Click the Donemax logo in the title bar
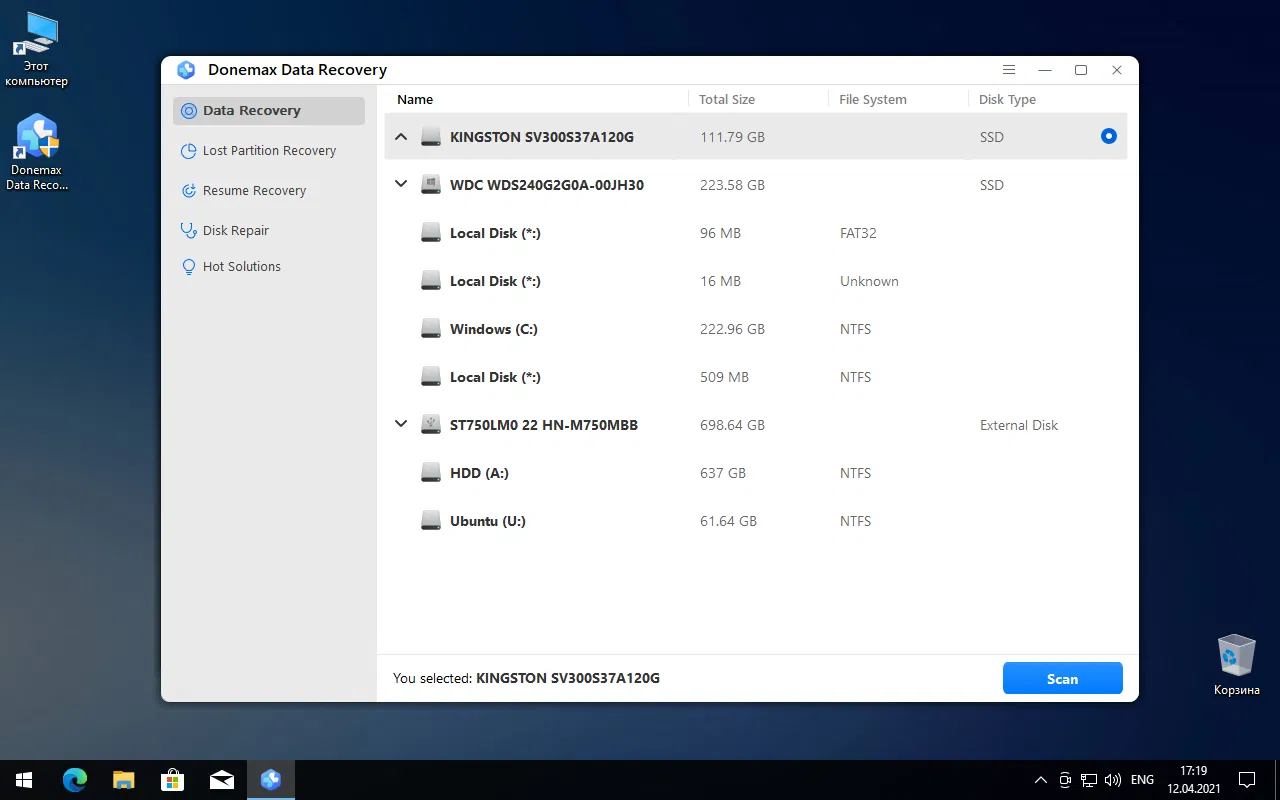Screen dimensions: 1280x800 [x=186, y=70]
